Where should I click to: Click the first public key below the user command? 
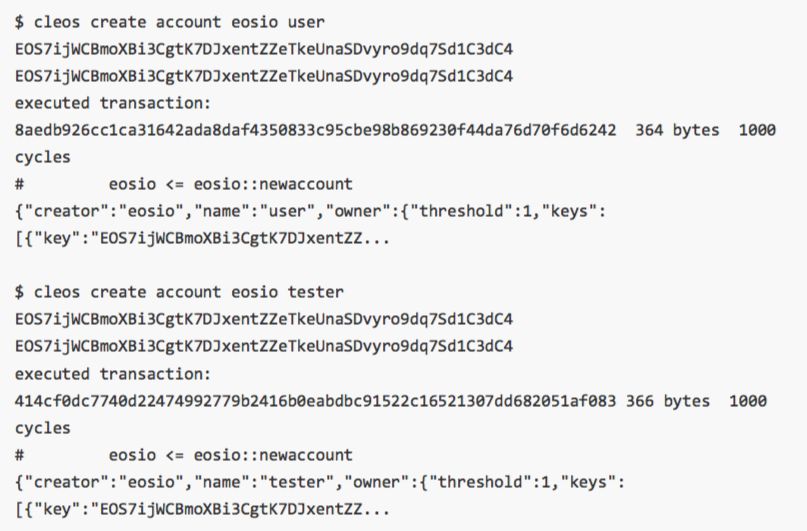click(264, 48)
